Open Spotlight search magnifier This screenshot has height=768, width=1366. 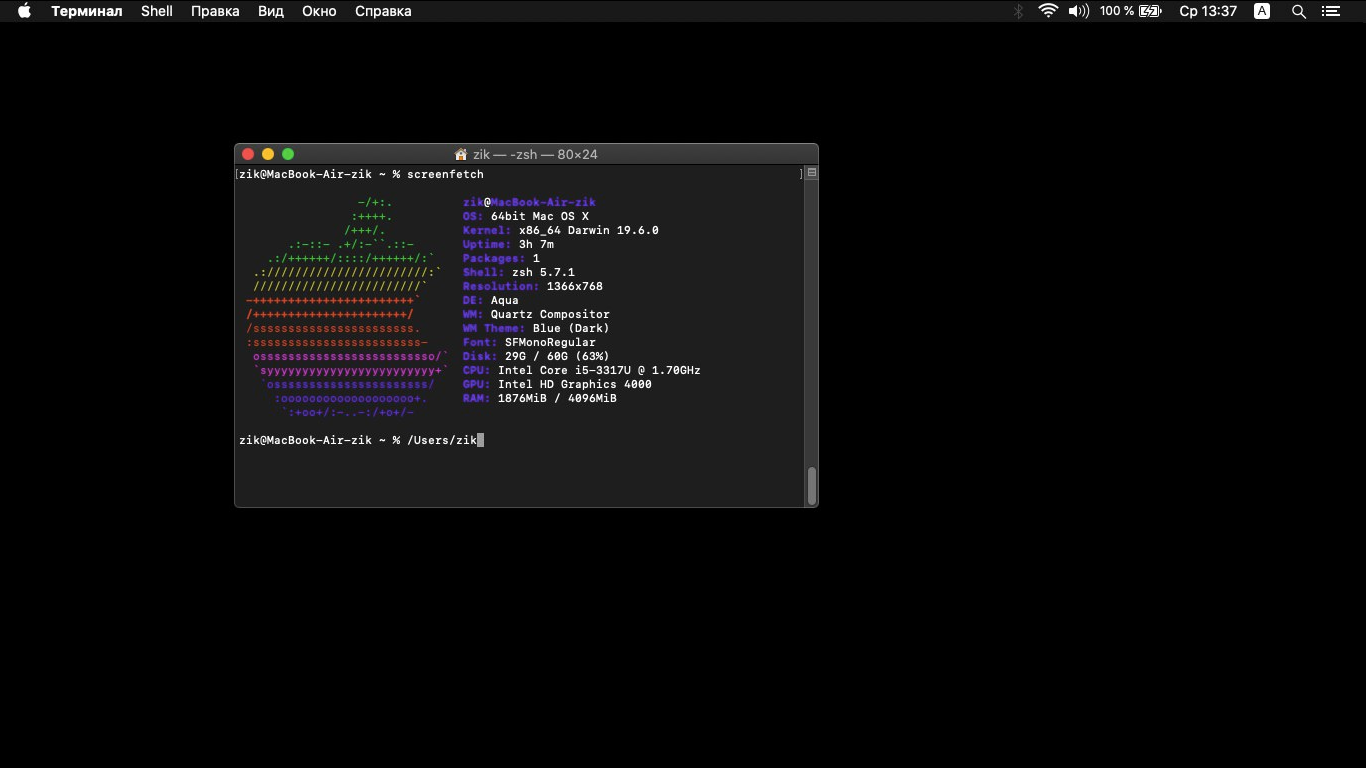1299,11
